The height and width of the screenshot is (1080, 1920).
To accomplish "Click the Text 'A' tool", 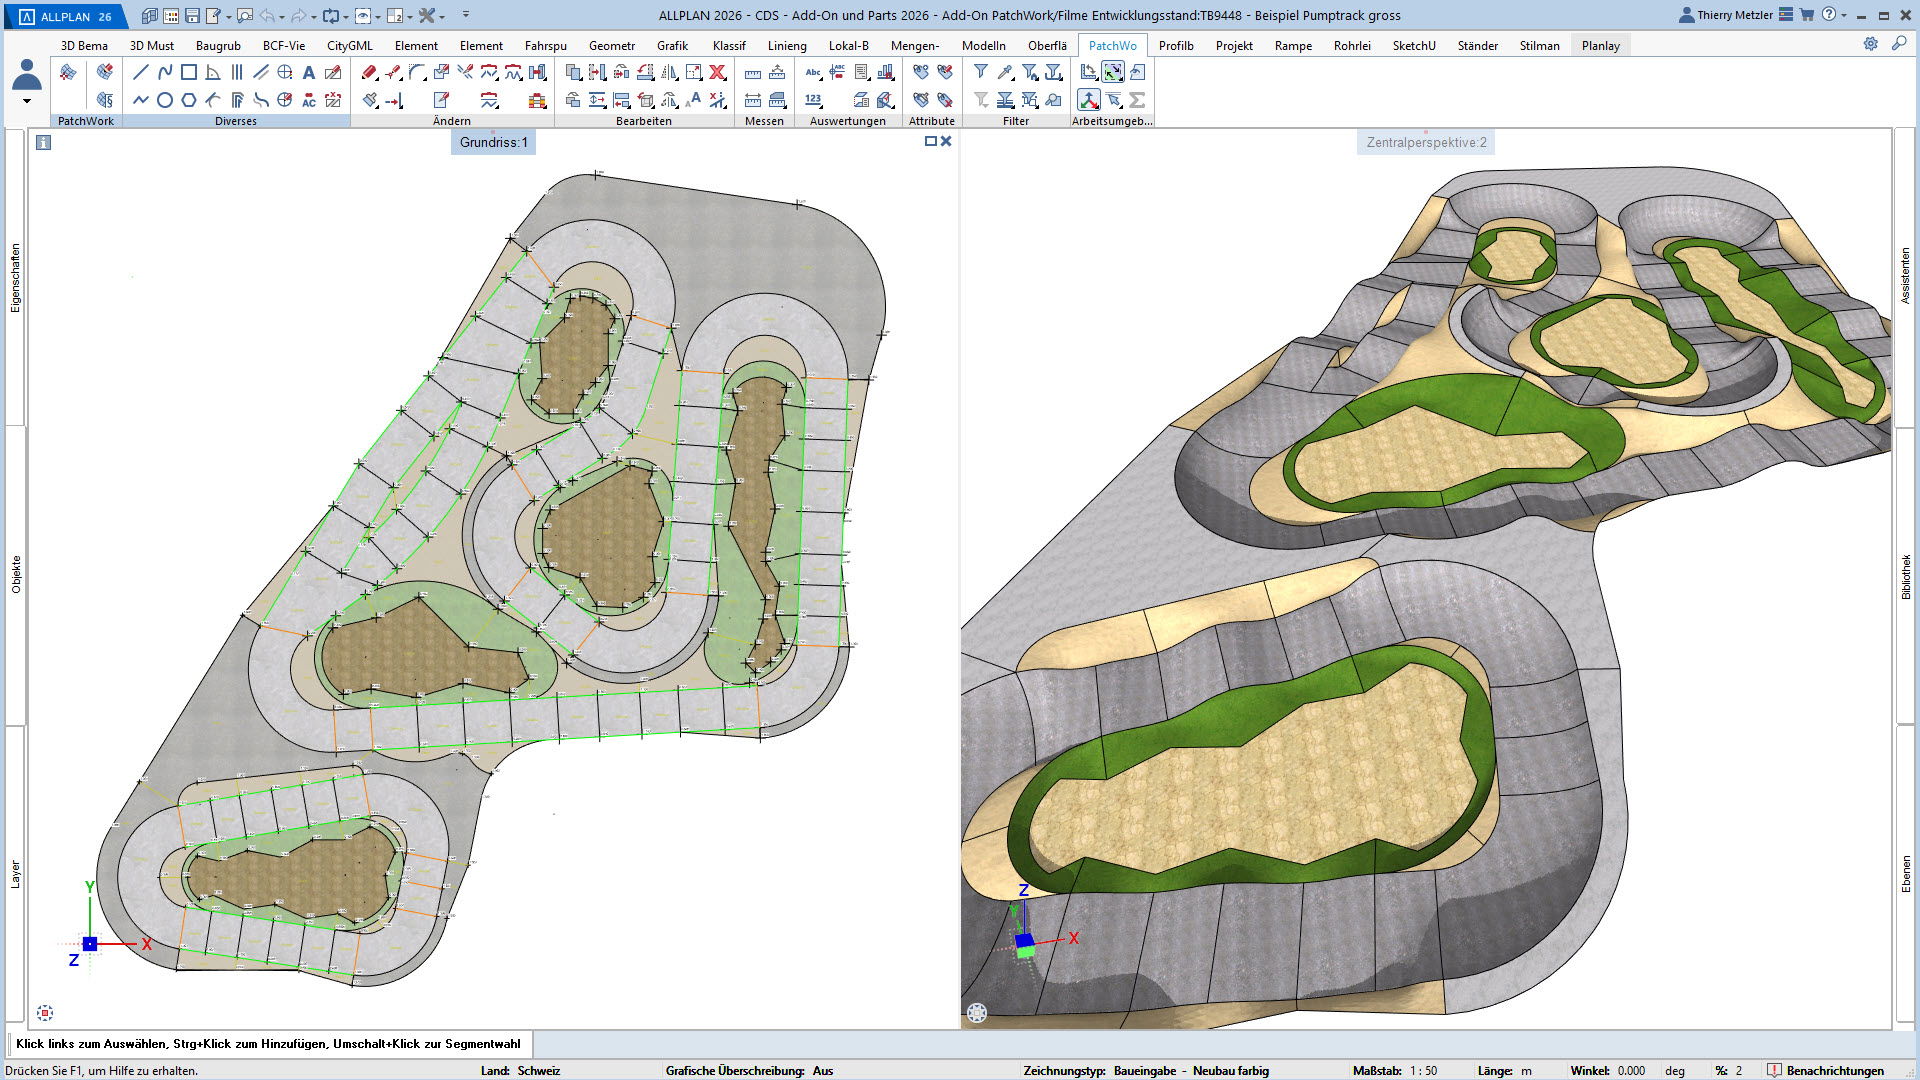I will [x=308, y=72].
